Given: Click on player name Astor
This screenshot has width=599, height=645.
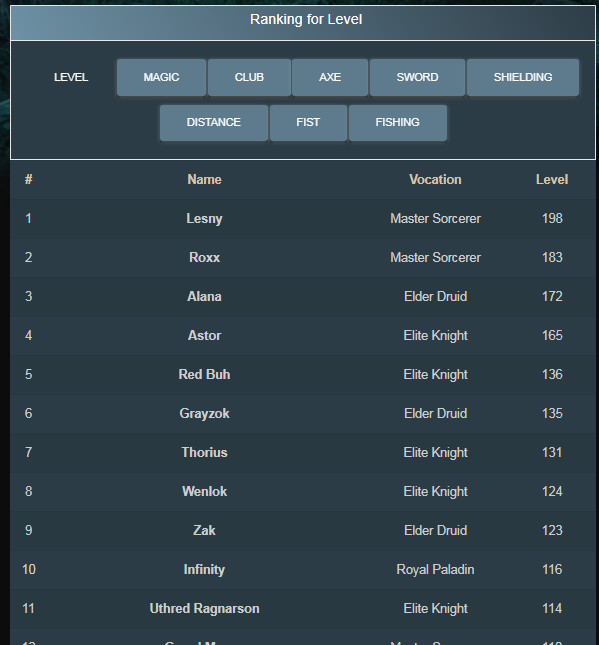Looking at the screenshot, I should tap(204, 336).
